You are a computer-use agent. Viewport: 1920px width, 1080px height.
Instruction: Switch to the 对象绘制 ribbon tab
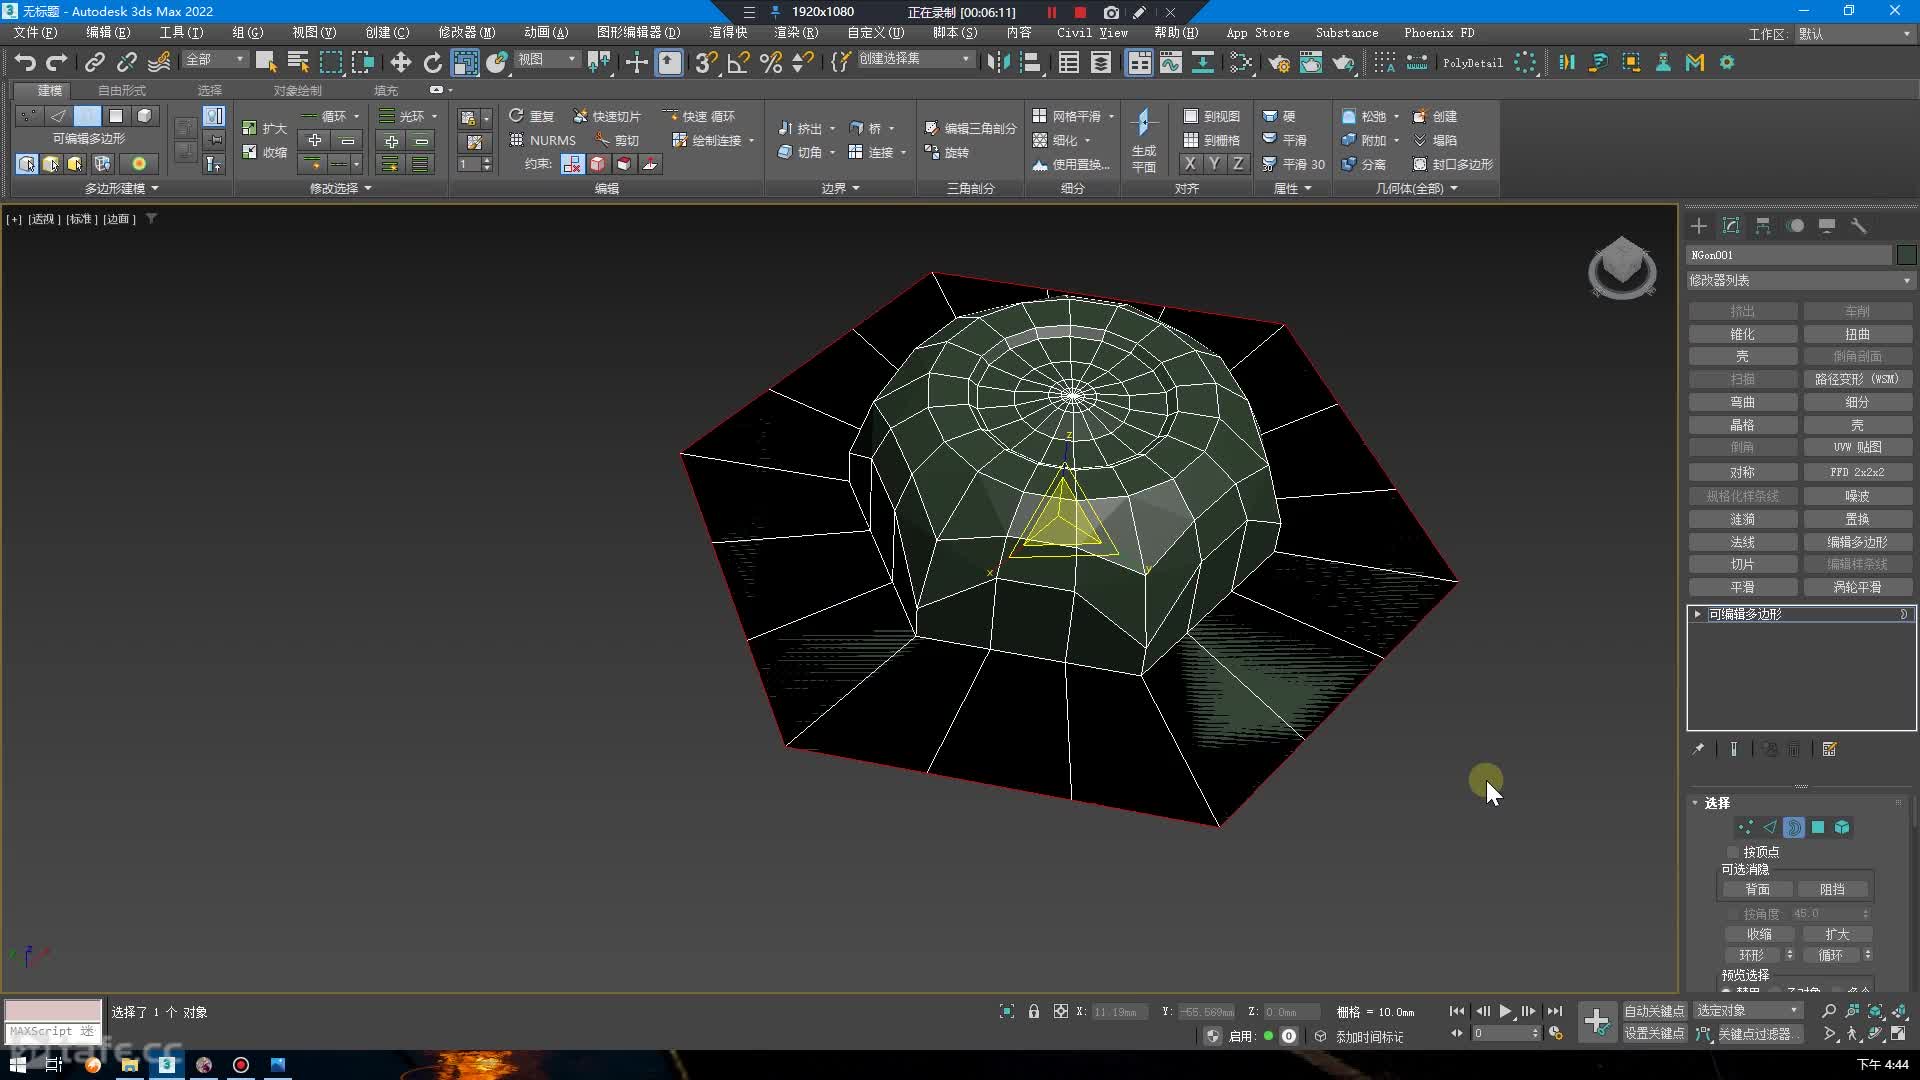click(x=297, y=90)
